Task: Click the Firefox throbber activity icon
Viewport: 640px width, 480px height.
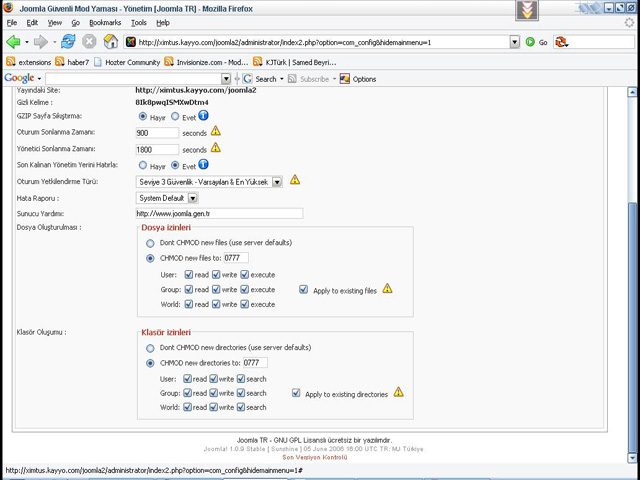Action: point(629,23)
